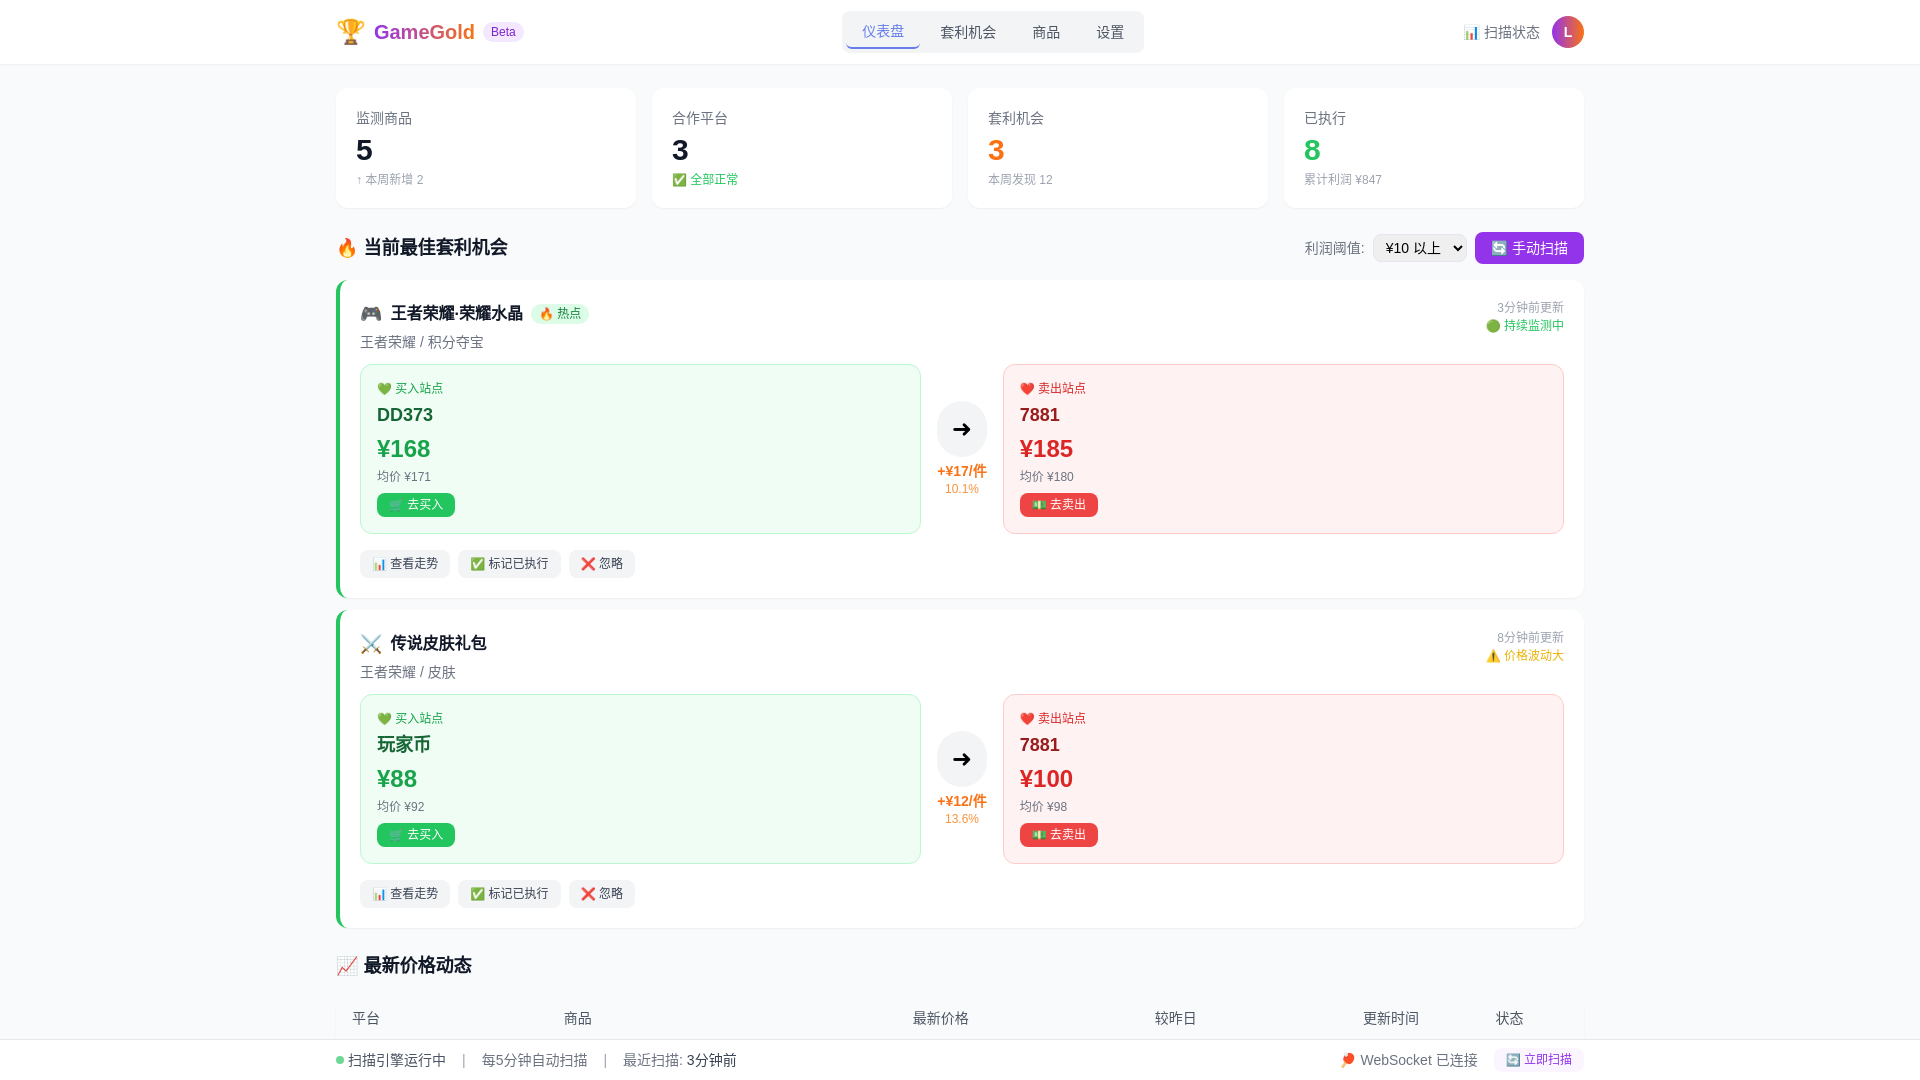View price trend for 传说皮肤礼包
The image size is (1920, 1080).
(404, 894)
